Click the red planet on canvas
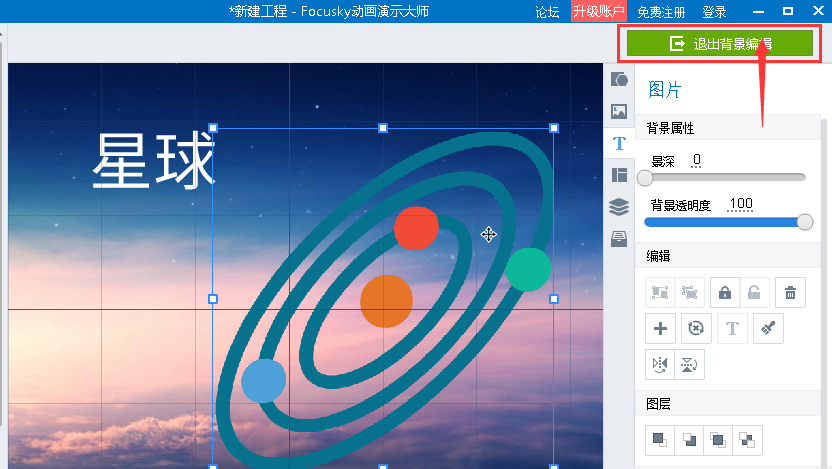This screenshot has width=832, height=469. point(417,228)
